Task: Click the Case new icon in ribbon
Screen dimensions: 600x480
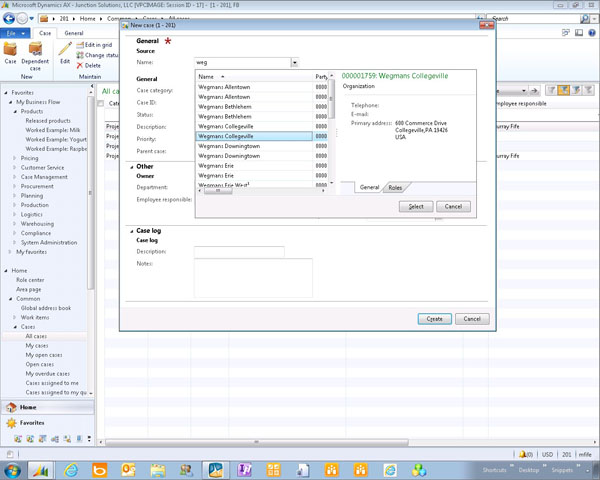Action: pos(10,53)
